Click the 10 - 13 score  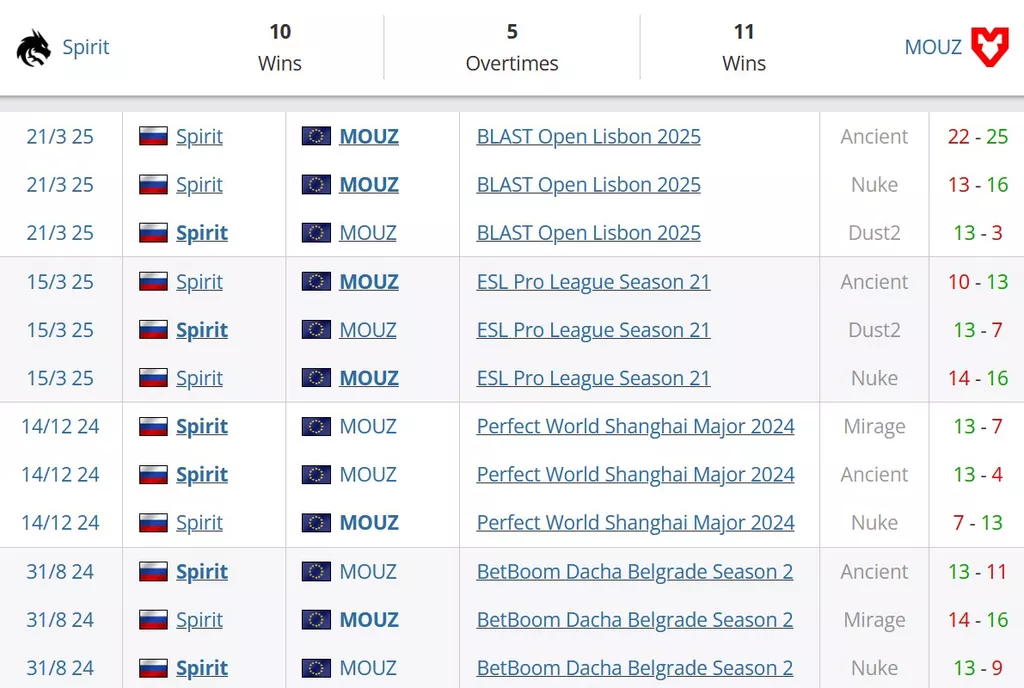click(x=978, y=282)
